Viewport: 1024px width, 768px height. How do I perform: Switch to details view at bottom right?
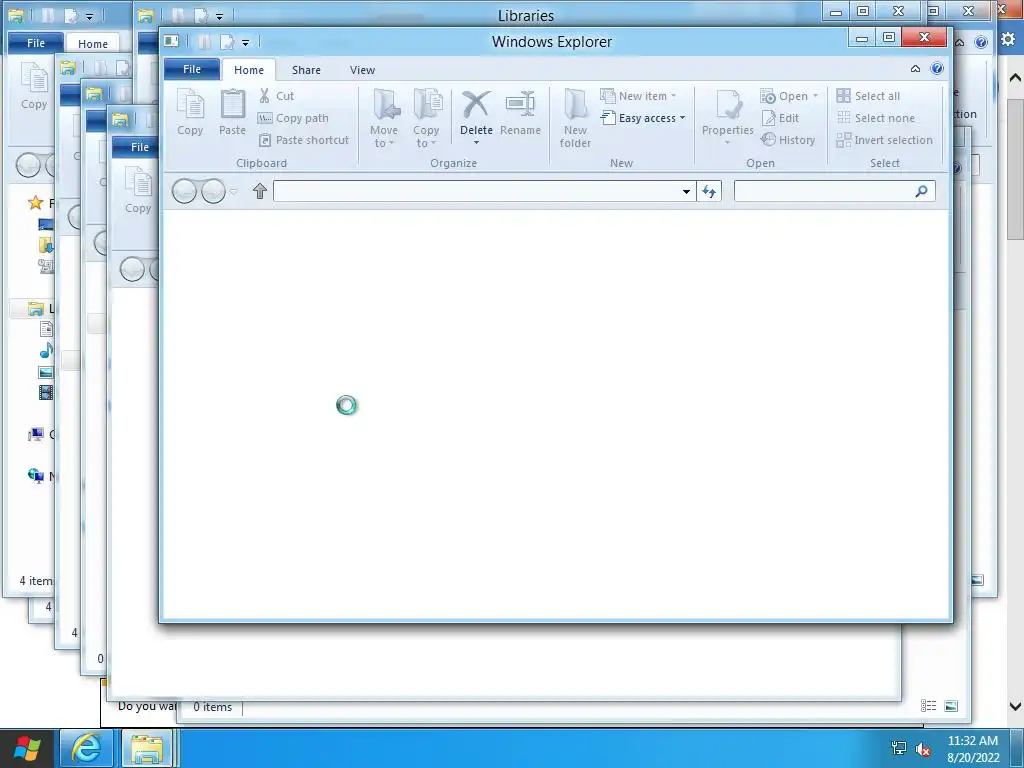coord(929,706)
